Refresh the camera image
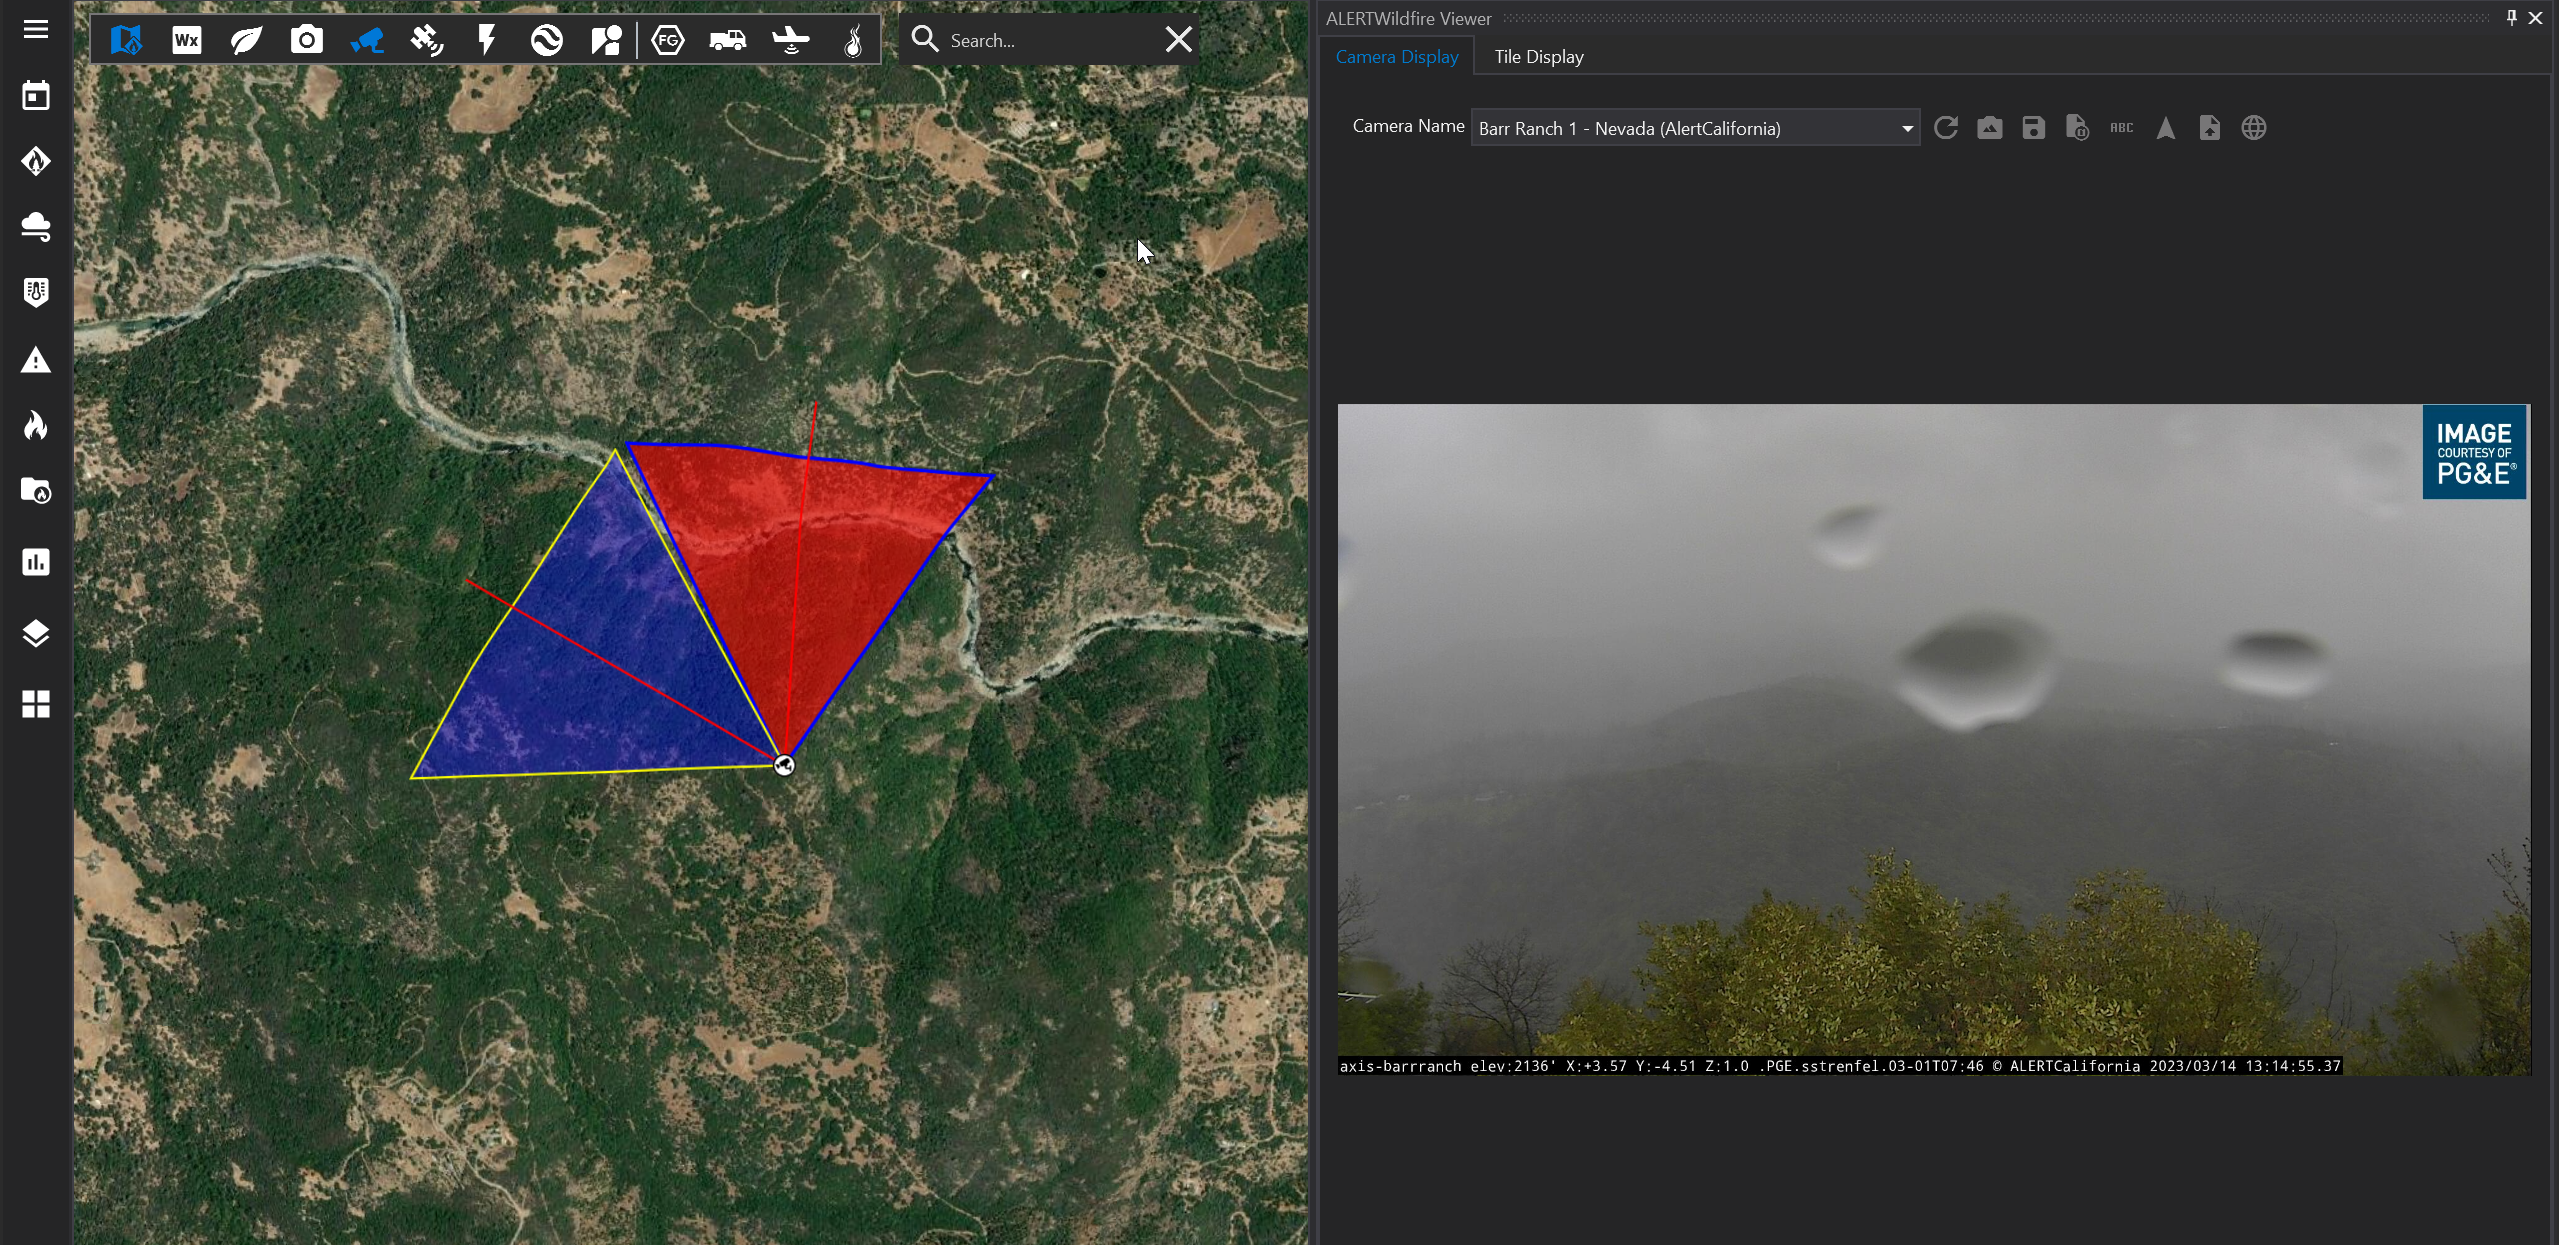The image size is (2559, 1245). click(x=1946, y=128)
